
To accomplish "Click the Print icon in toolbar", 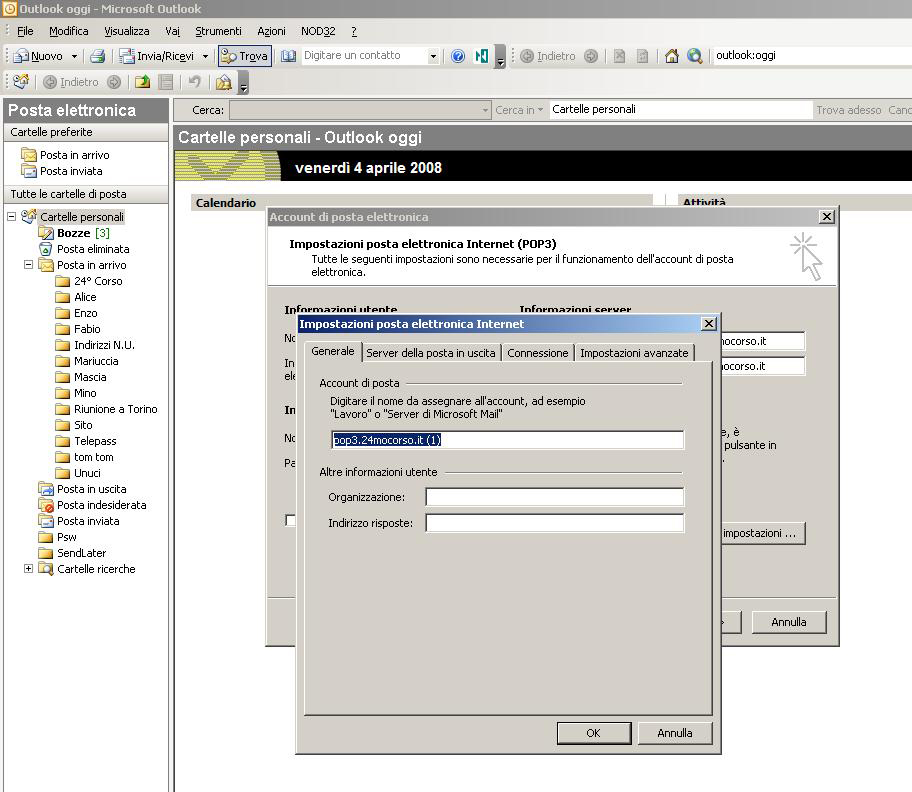I will 98,56.
